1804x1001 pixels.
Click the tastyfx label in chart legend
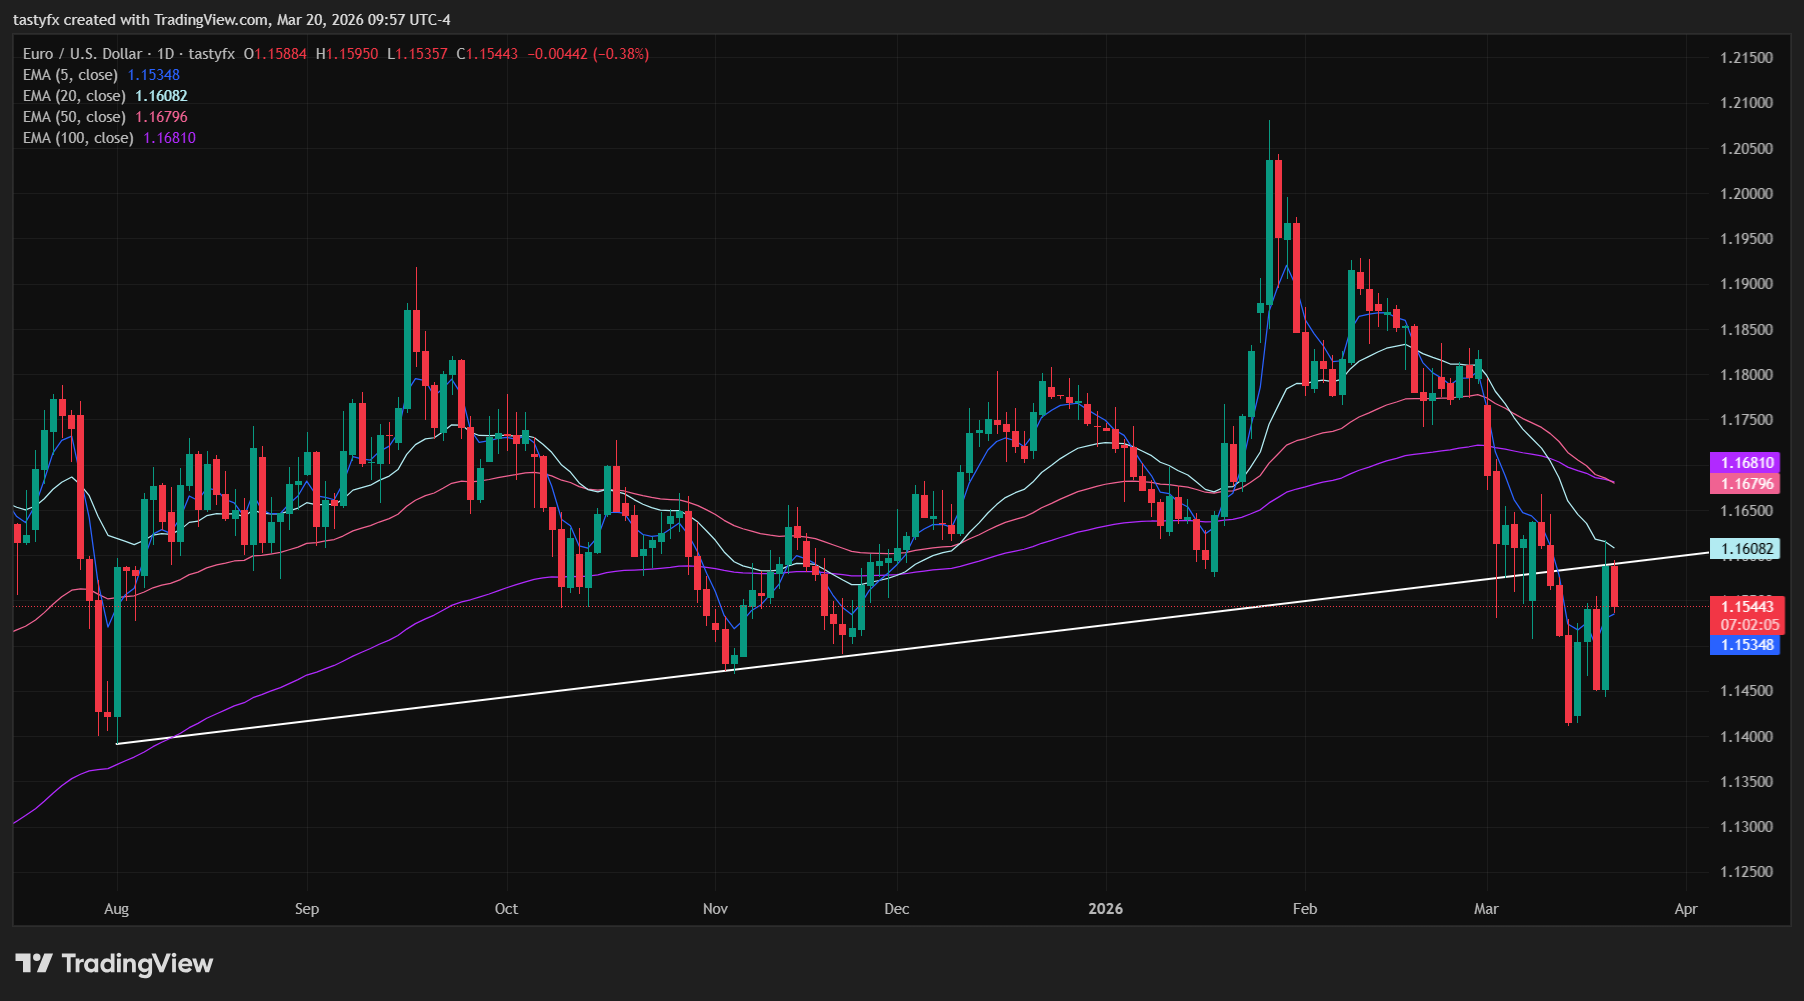point(211,54)
